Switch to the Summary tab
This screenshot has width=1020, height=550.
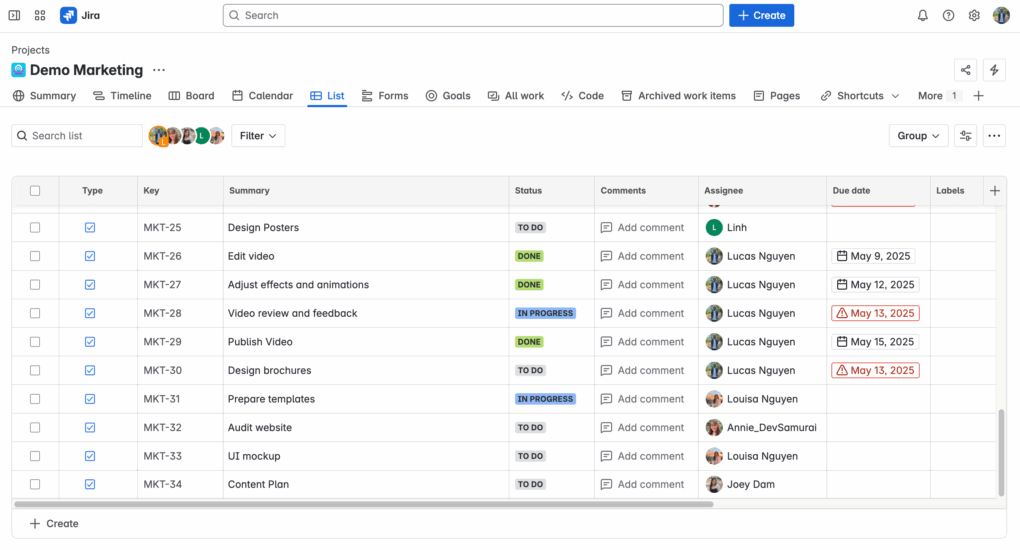pyautogui.click(x=44, y=96)
